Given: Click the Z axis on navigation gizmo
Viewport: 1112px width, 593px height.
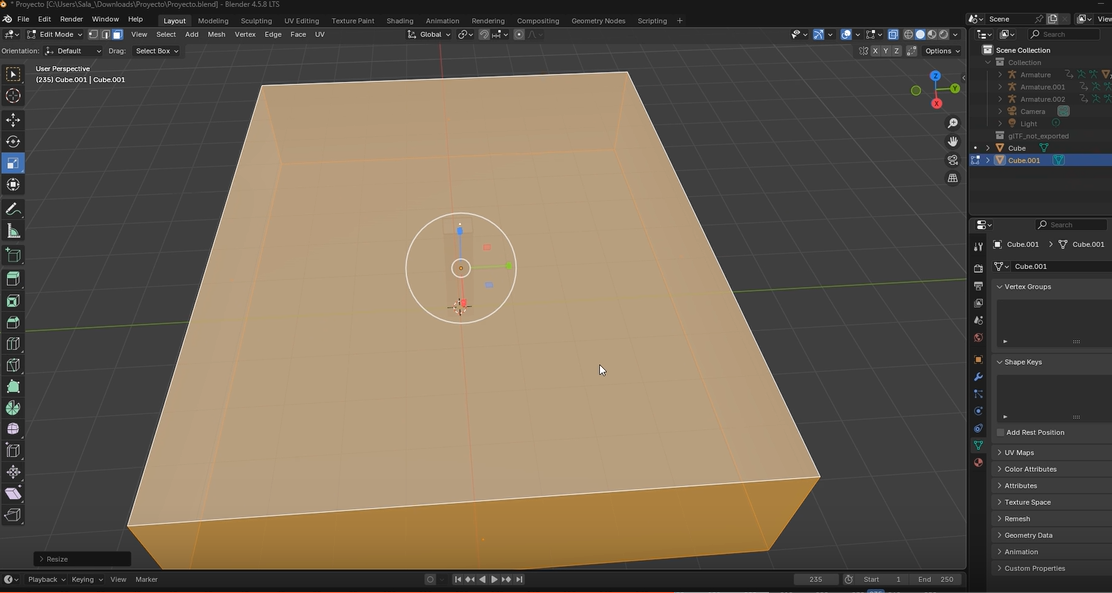Looking at the screenshot, I should (x=935, y=76).
